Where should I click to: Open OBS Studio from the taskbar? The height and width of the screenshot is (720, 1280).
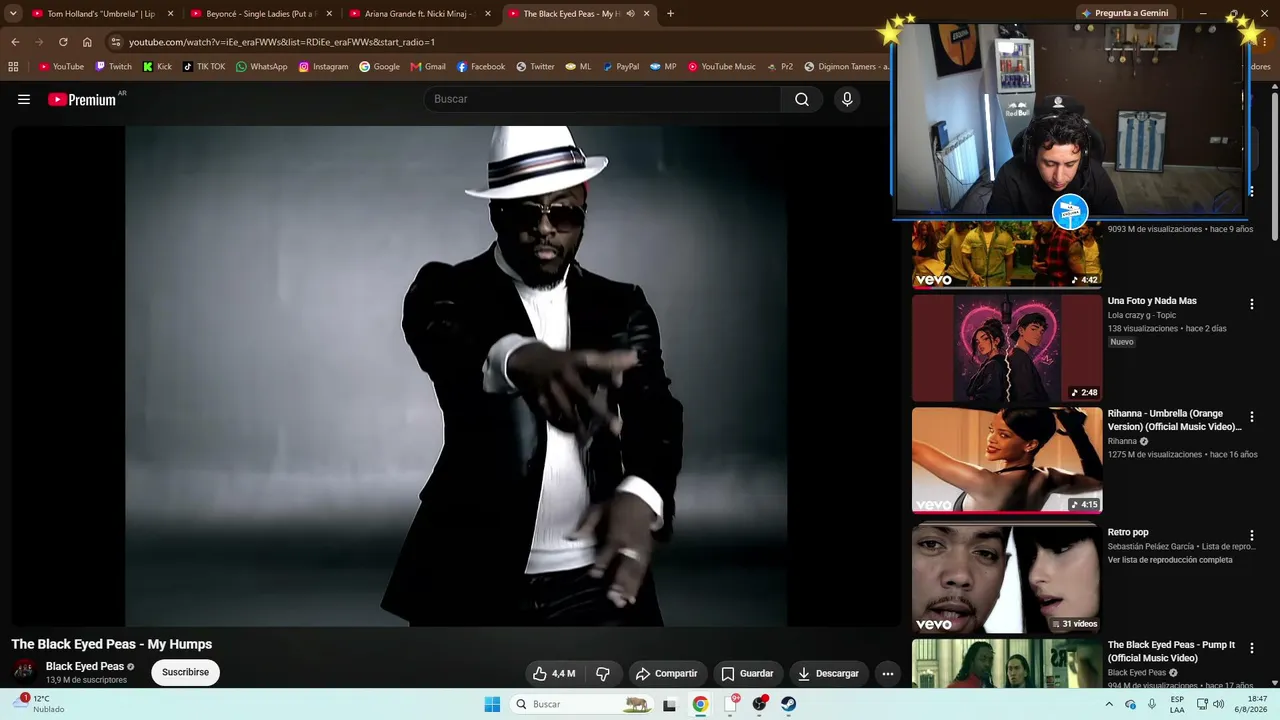759,704
